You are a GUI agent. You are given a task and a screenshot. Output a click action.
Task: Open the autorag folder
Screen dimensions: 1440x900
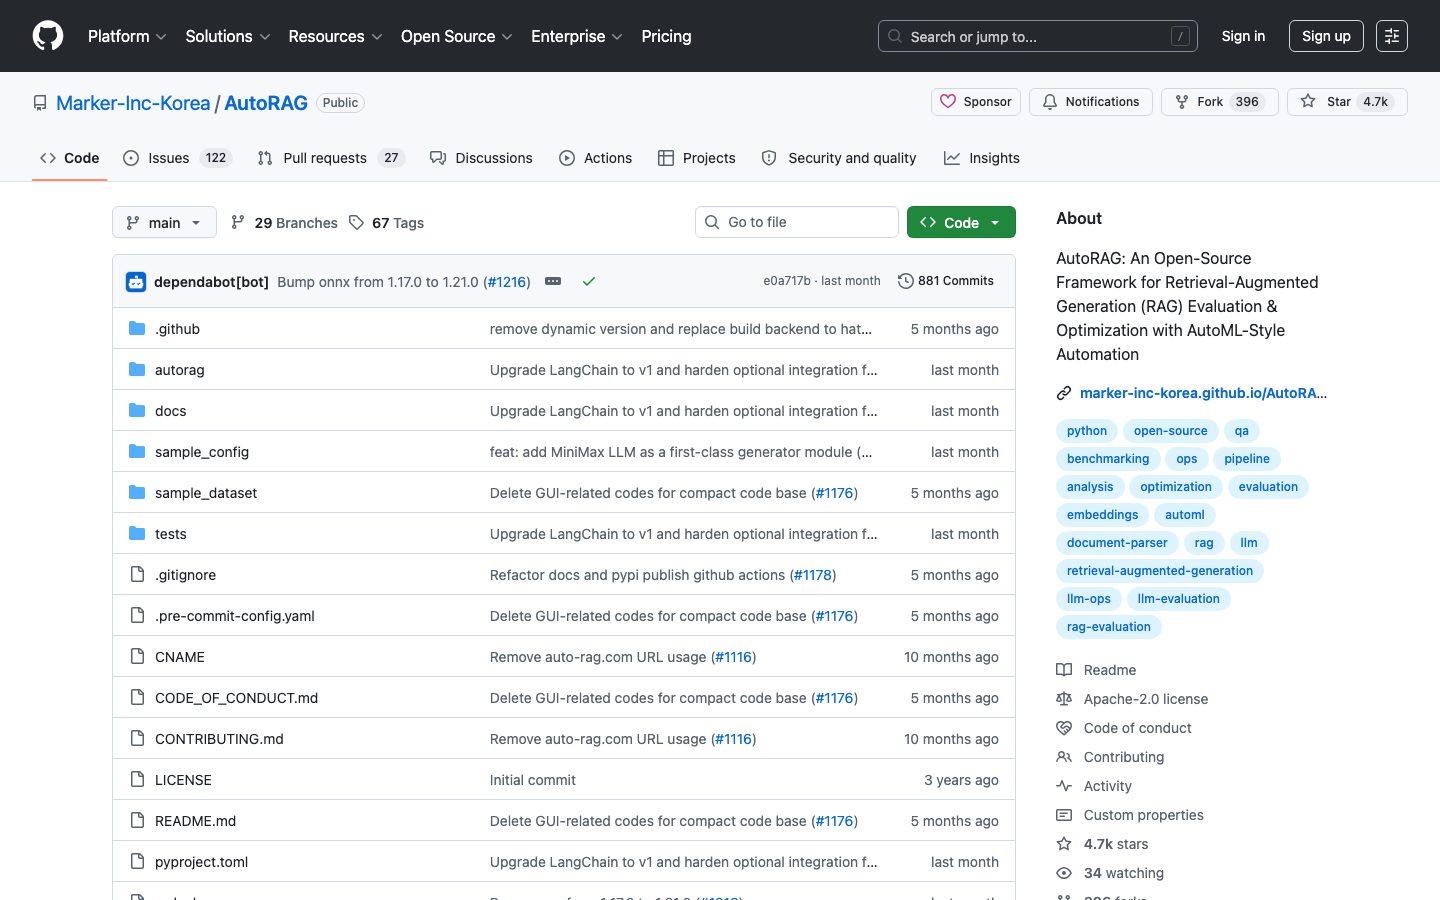180,370
